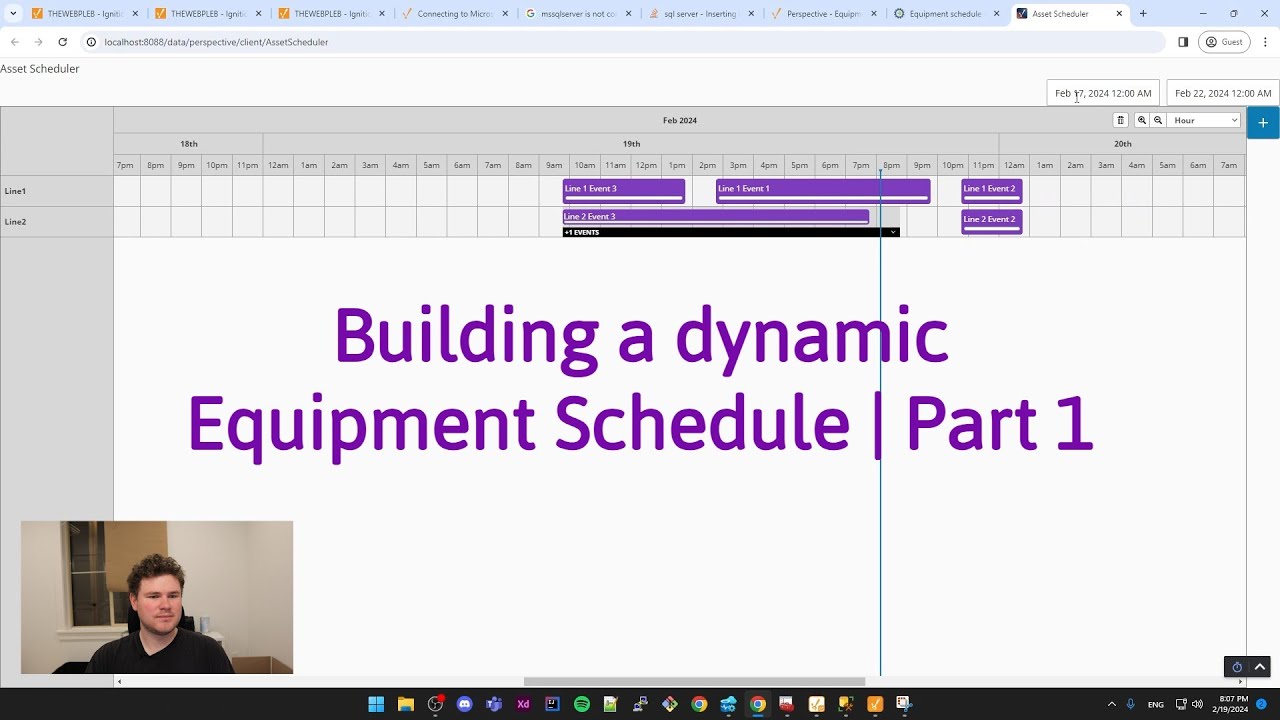
Task: Click the Feb 22, 2024 end date field
Action: pos(1223,93)
